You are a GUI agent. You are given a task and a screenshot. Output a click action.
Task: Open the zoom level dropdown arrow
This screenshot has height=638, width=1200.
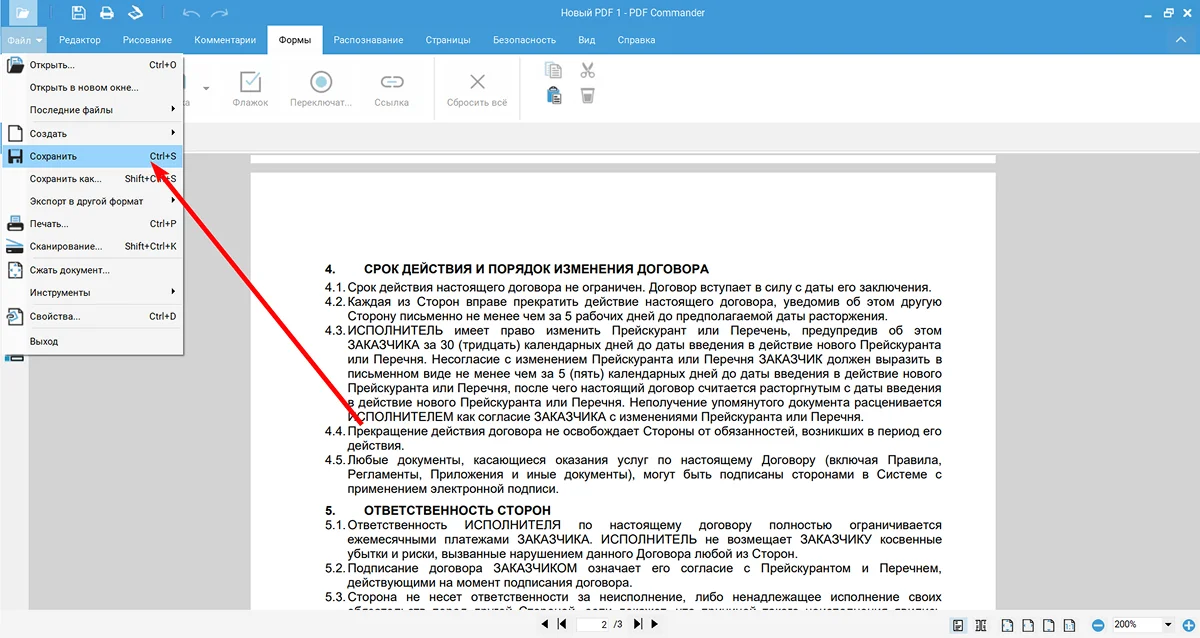1168,625
